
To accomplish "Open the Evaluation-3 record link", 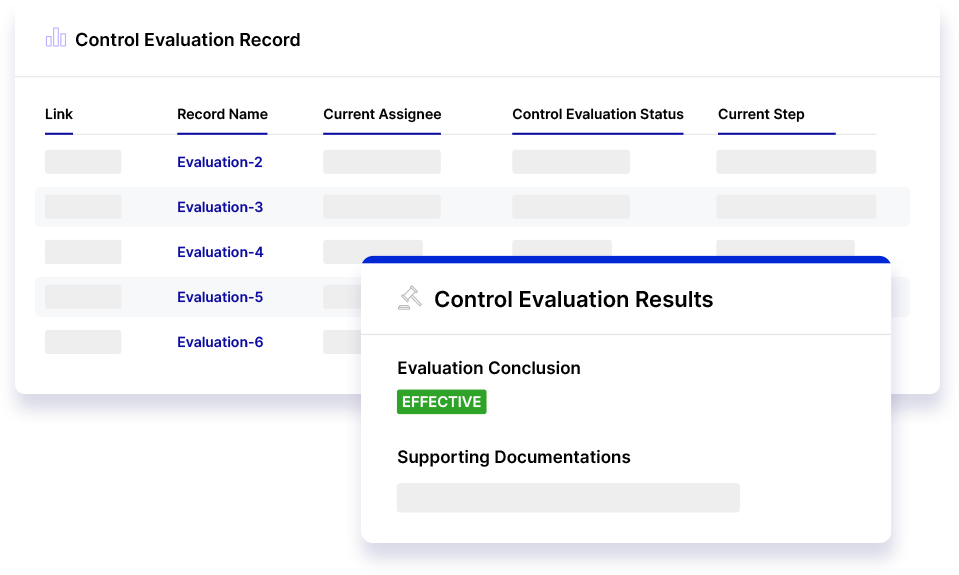I will (x=220, y=207).
